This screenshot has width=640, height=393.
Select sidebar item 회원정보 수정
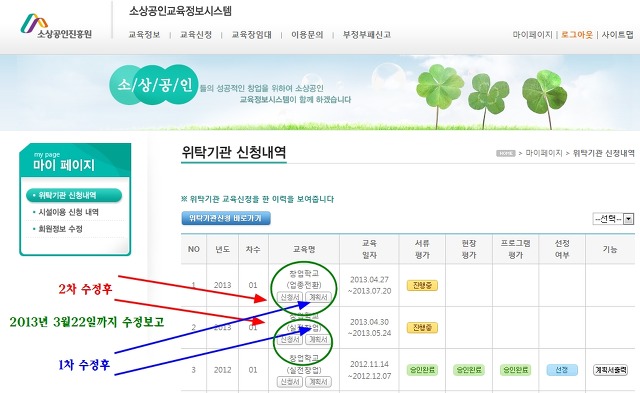60,229
